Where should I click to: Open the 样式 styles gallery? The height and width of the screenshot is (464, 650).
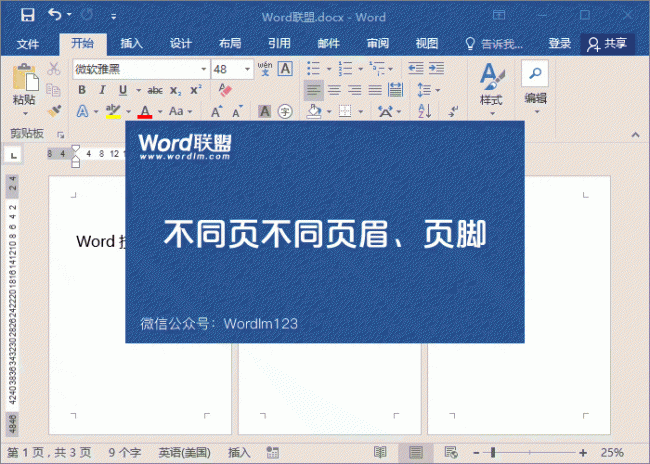(491, 89)
